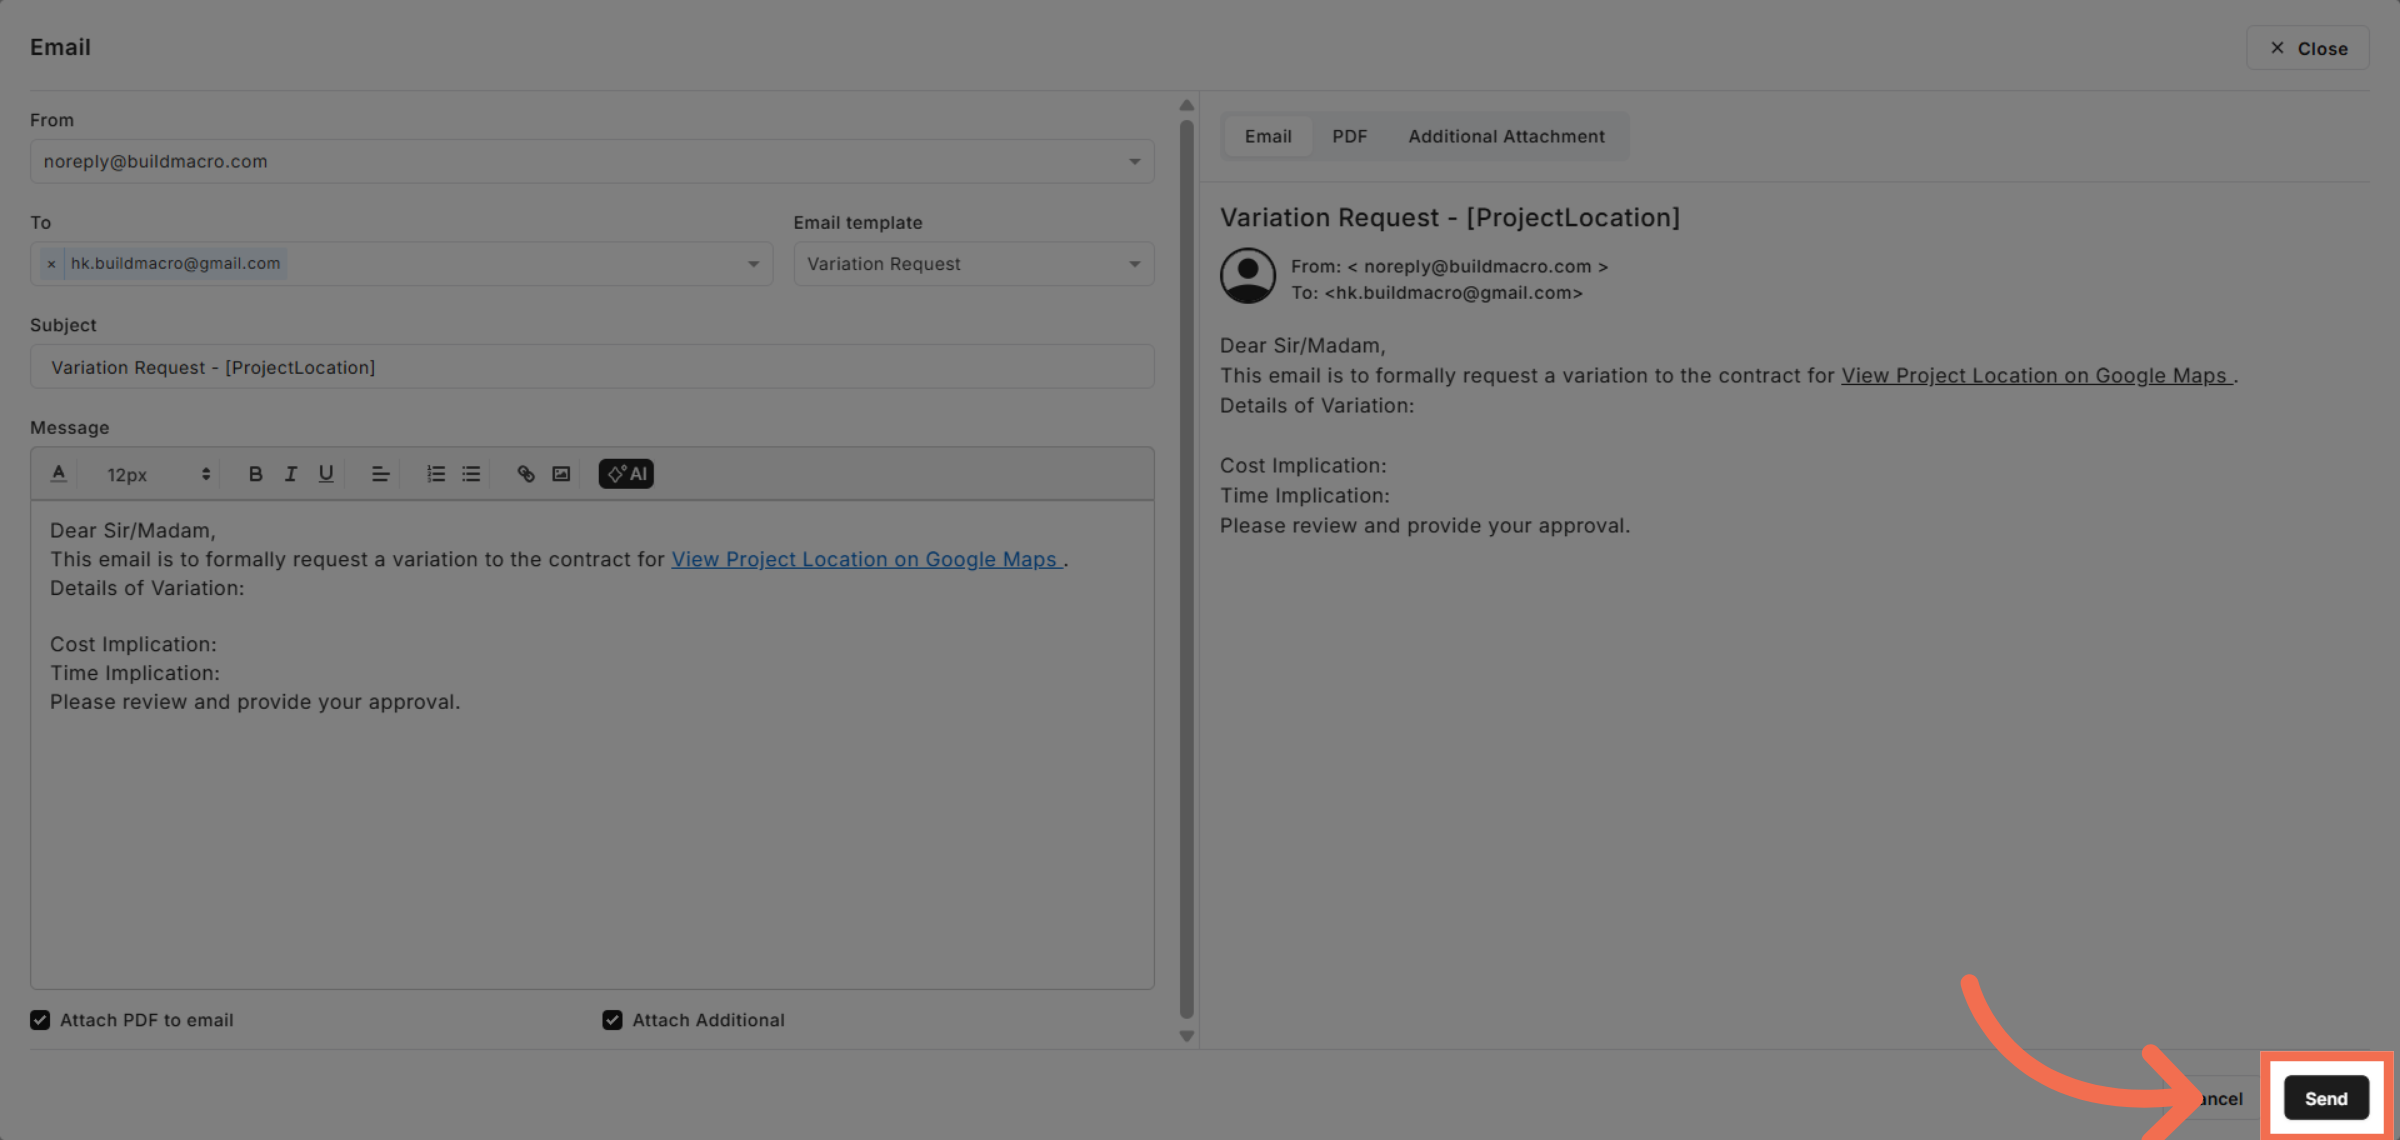Expand the To recipient dropdown
The width and height of the screenshot is (2400, 1140).
click(753, 263)
